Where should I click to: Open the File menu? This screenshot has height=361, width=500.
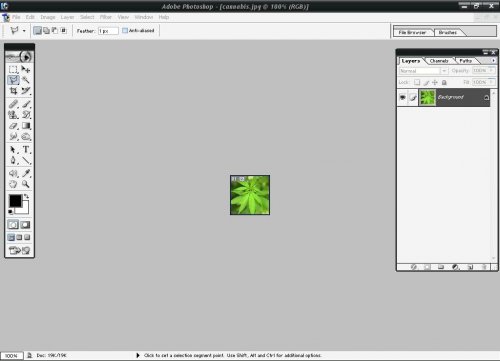pos(16,17)
